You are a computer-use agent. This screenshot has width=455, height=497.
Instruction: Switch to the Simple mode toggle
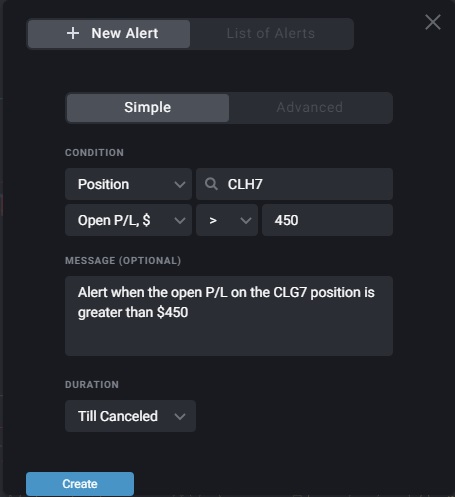(x=148, y=108)
